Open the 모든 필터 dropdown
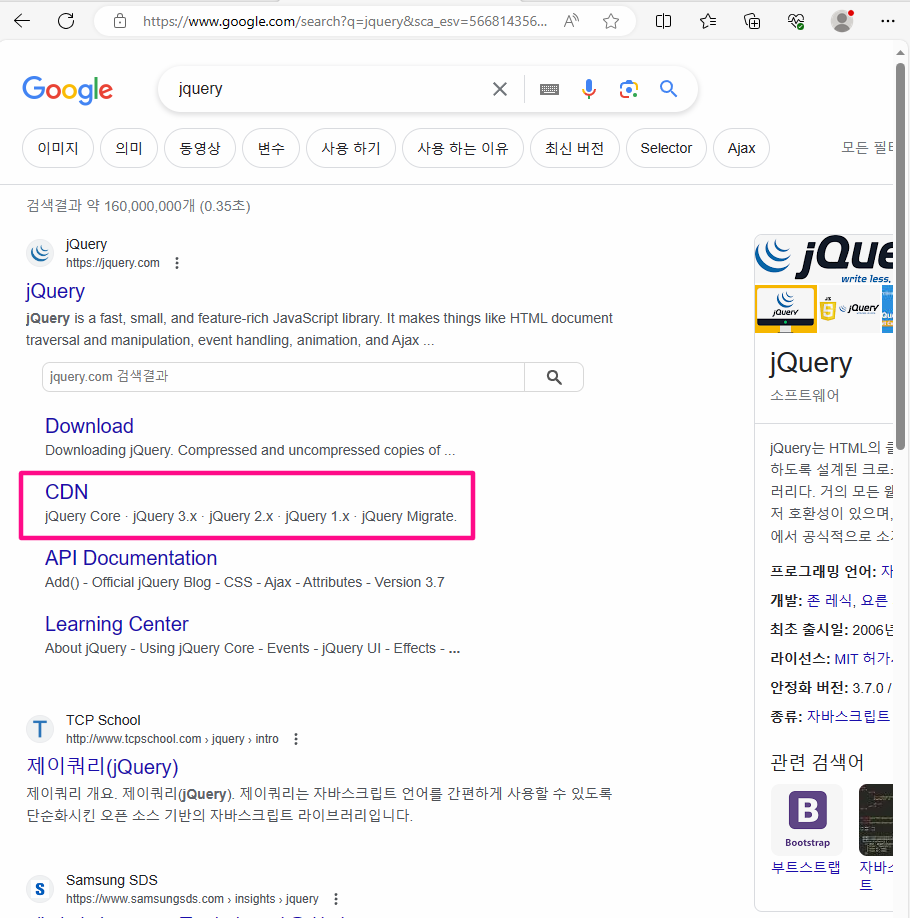910x918 pixels. coord(867,148)
